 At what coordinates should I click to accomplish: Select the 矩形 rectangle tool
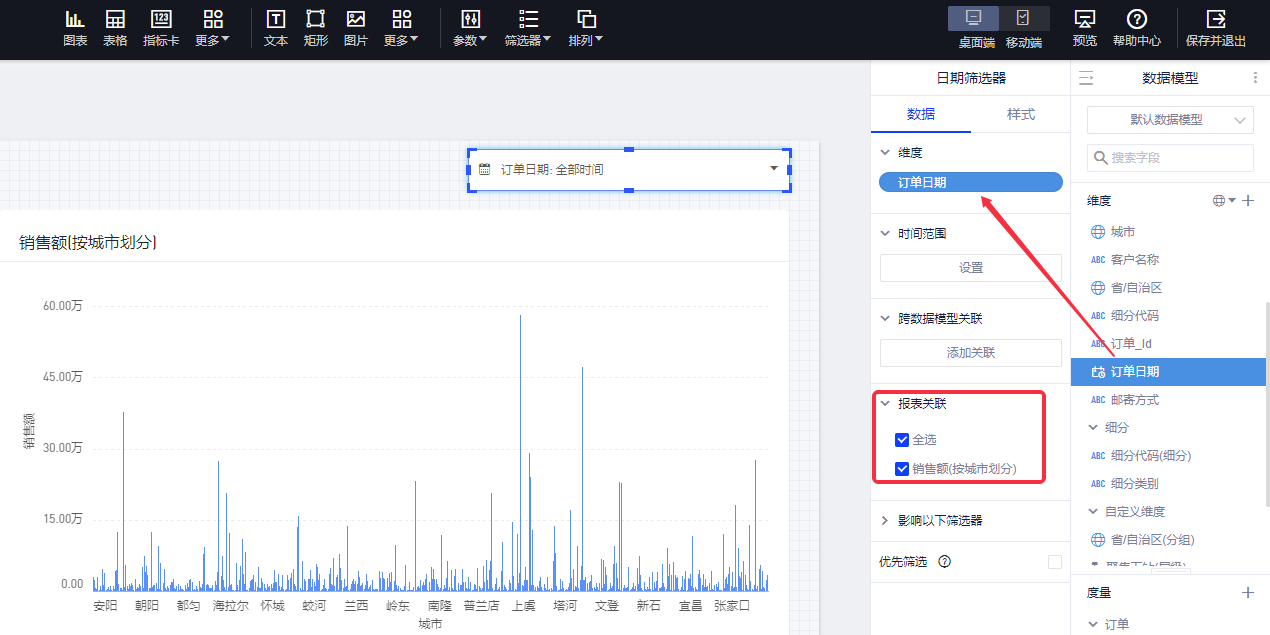coord(315,28)
